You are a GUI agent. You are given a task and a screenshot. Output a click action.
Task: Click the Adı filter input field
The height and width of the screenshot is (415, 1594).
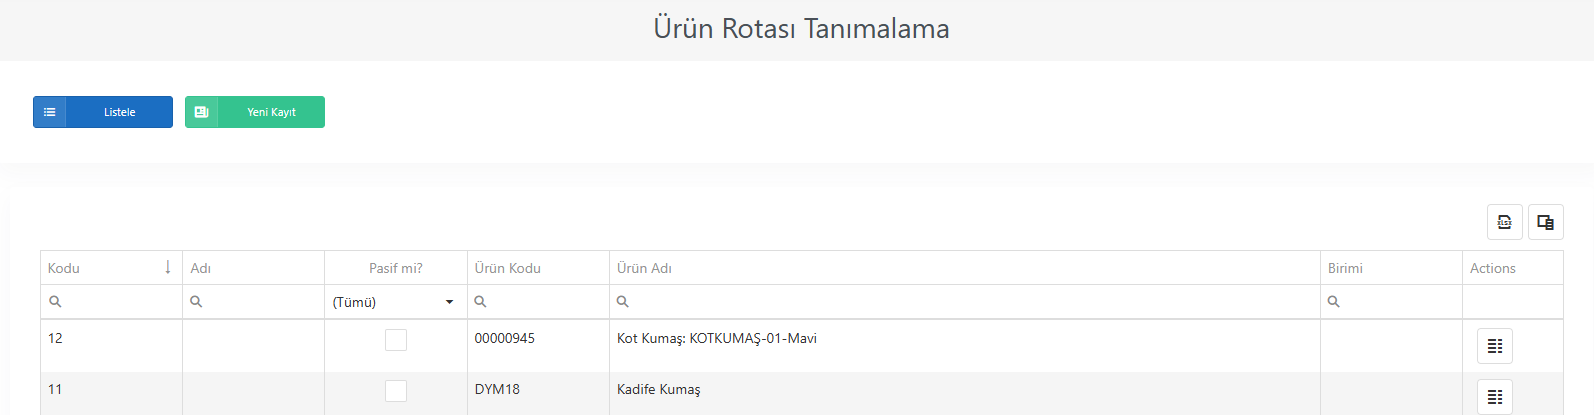click(x=254, y=302)
